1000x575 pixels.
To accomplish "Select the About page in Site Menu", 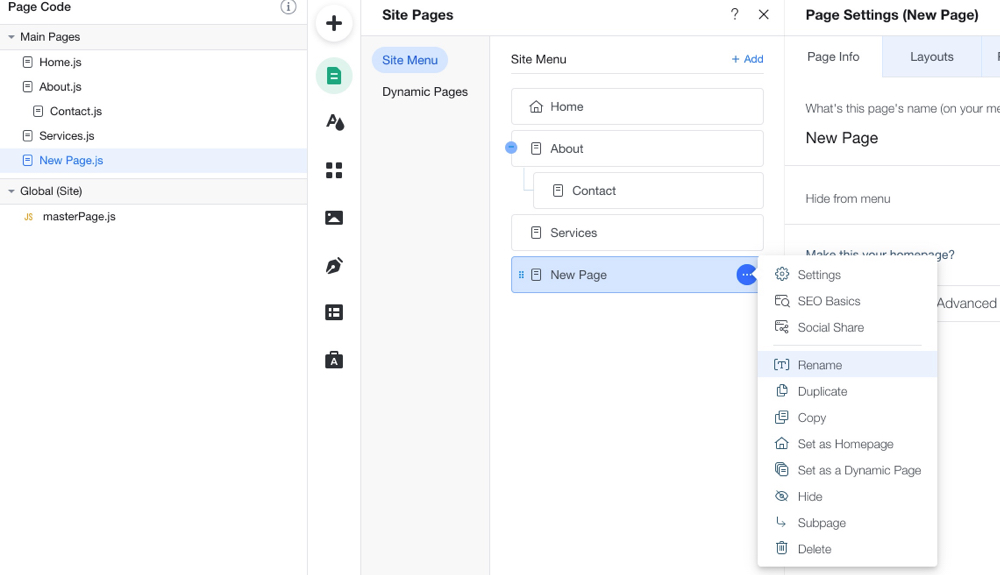I will tap(637, 149).
